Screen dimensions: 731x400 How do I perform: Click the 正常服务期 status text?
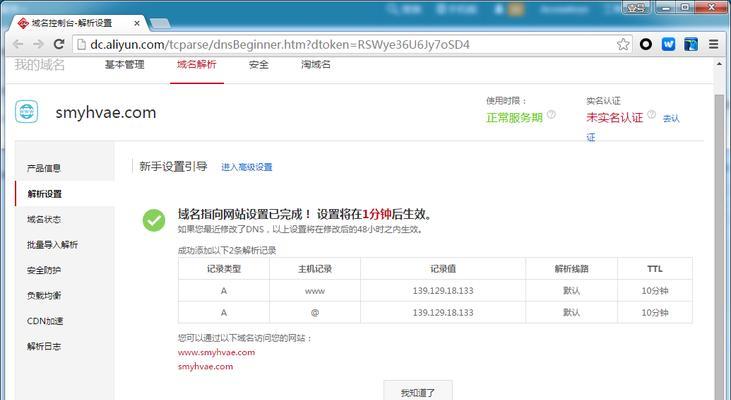coord(514,117)
